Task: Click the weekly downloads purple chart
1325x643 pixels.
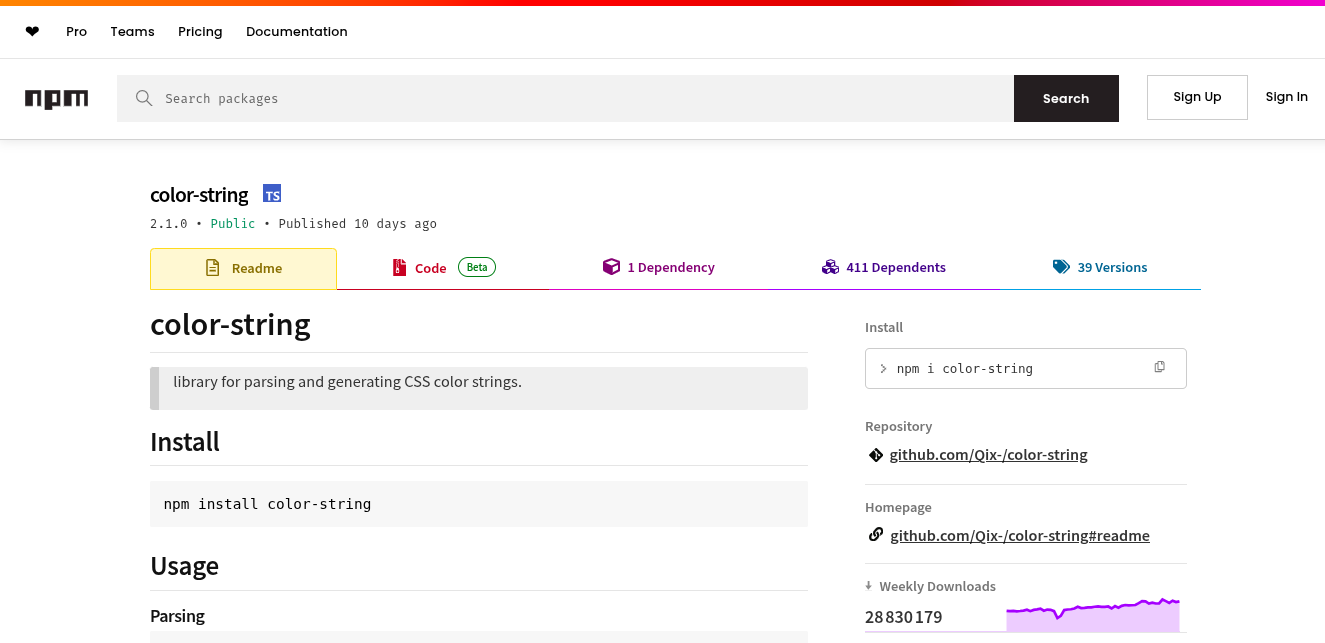Action: coord(1093,616)
